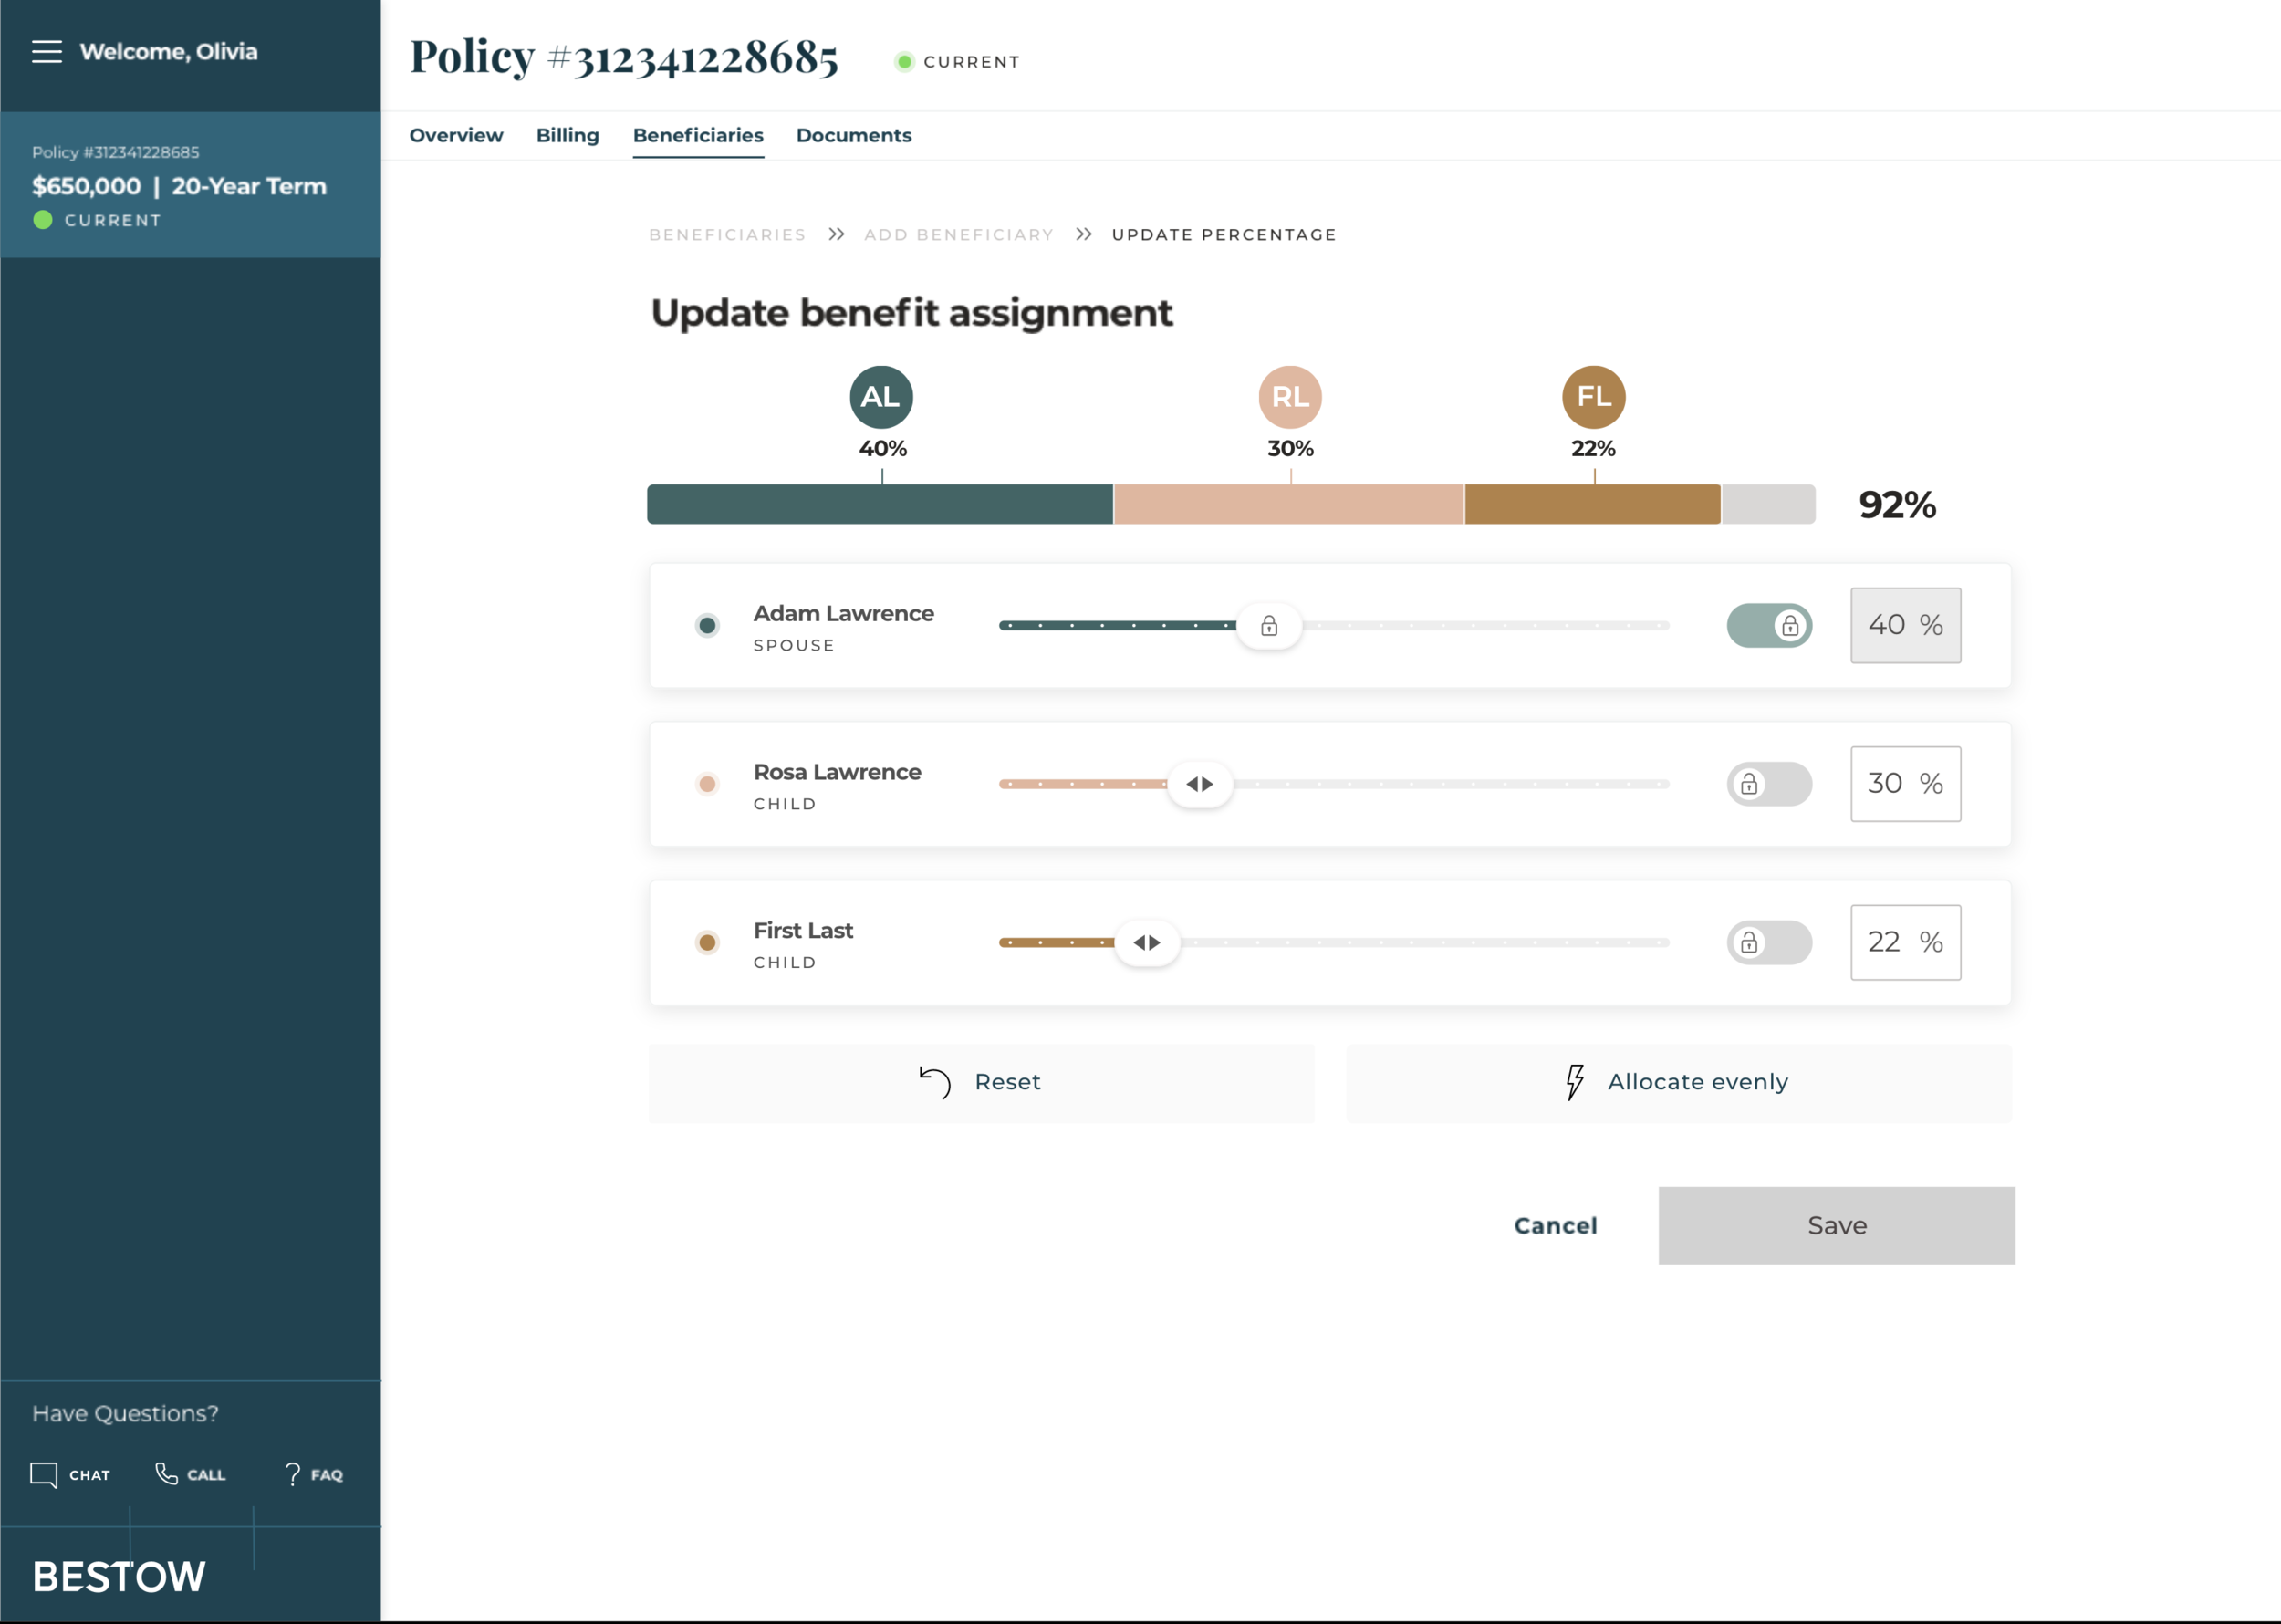Screen dimensions: 2281x1624
Task: Go to Beneficiaries breadcrumb link
Action: click(x=727, y=235)
